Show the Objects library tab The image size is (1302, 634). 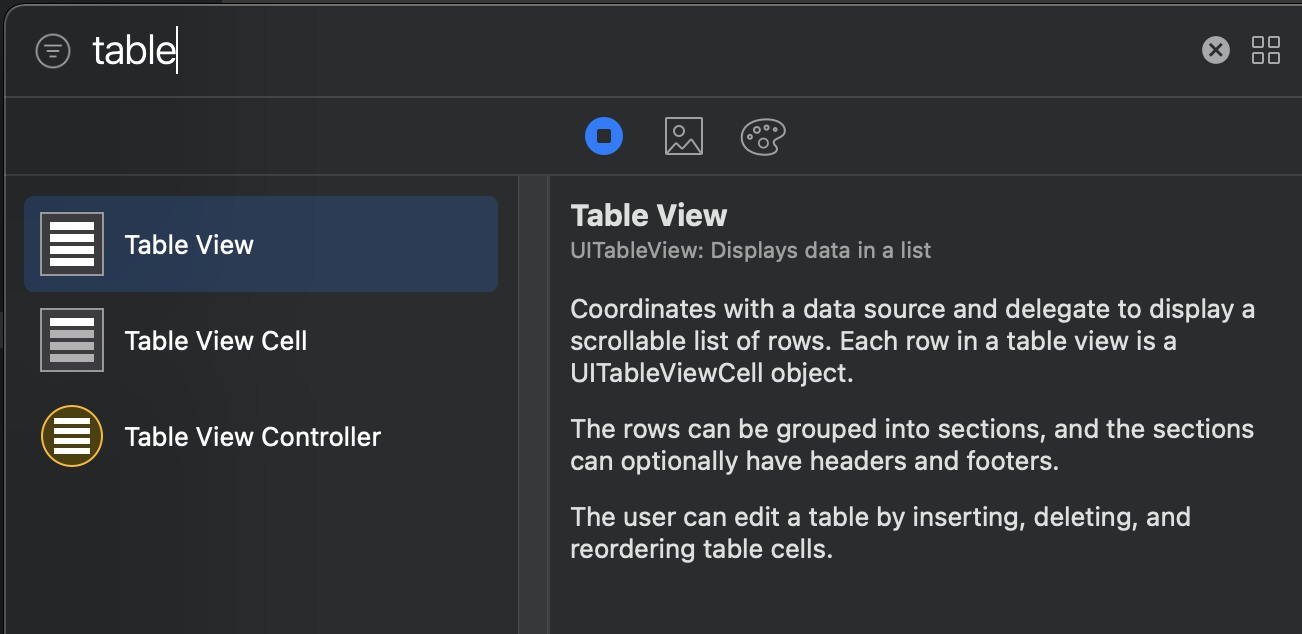604,136
